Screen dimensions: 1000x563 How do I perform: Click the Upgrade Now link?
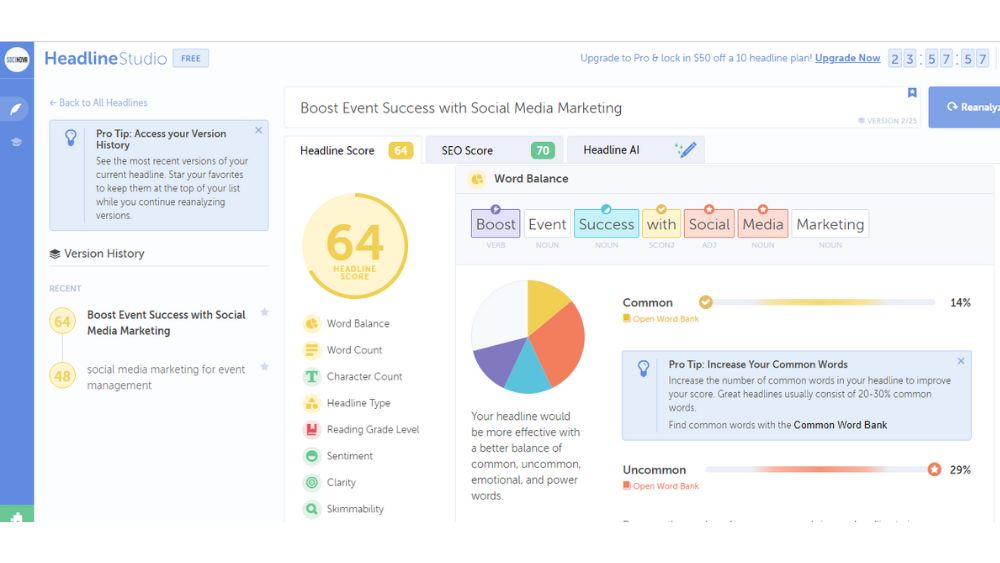tap(847, 58)
